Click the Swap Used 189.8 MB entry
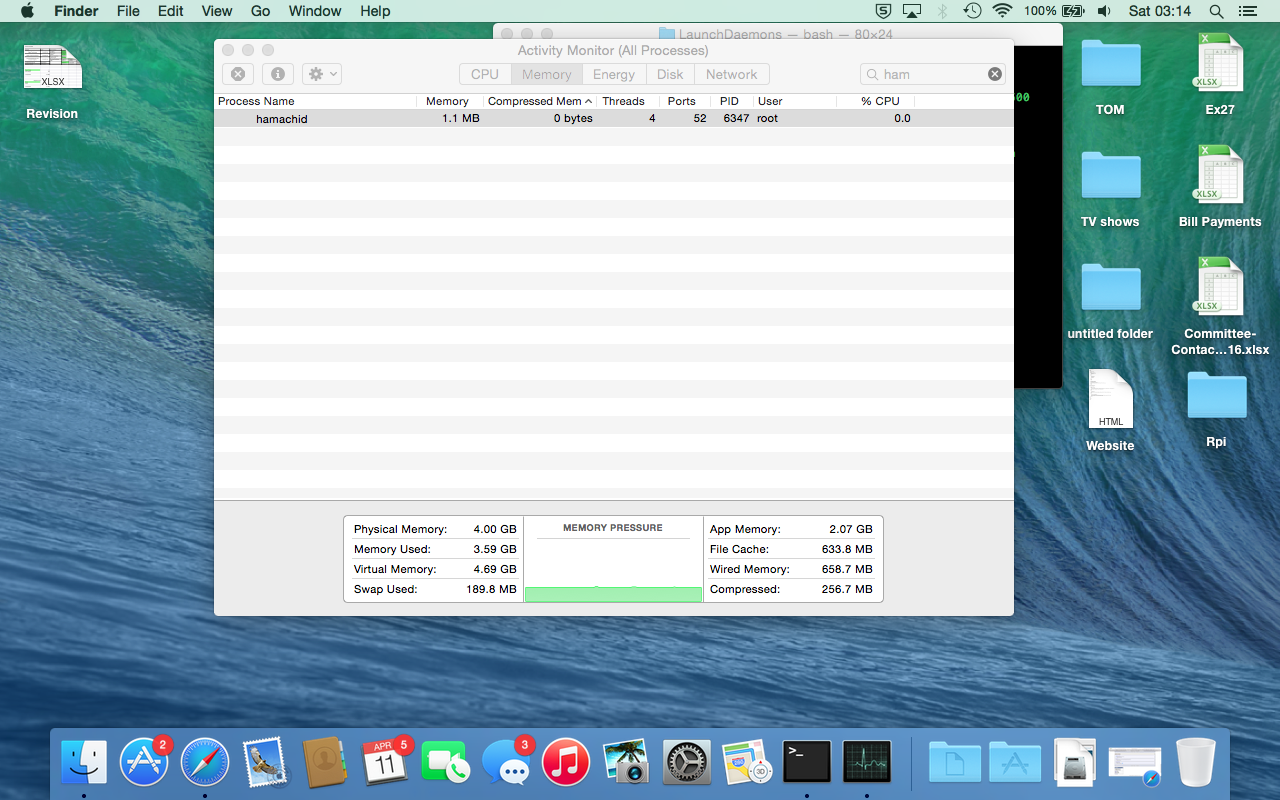 pos(435,589)
